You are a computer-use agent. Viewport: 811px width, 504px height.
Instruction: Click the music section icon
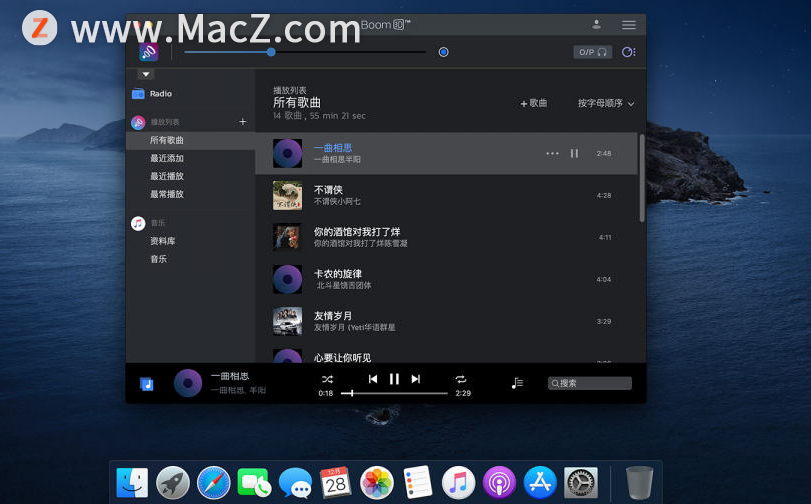138,223
